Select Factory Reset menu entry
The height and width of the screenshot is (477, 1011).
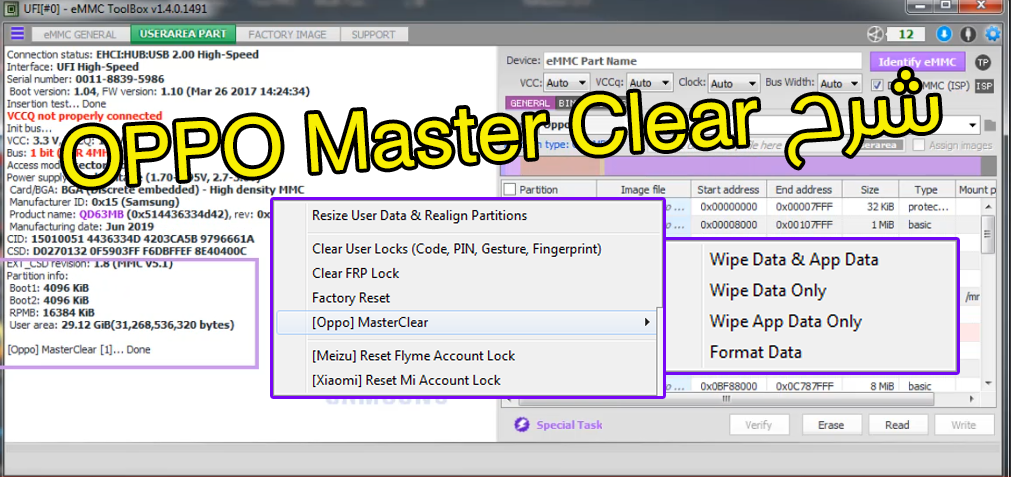point(351,298)
